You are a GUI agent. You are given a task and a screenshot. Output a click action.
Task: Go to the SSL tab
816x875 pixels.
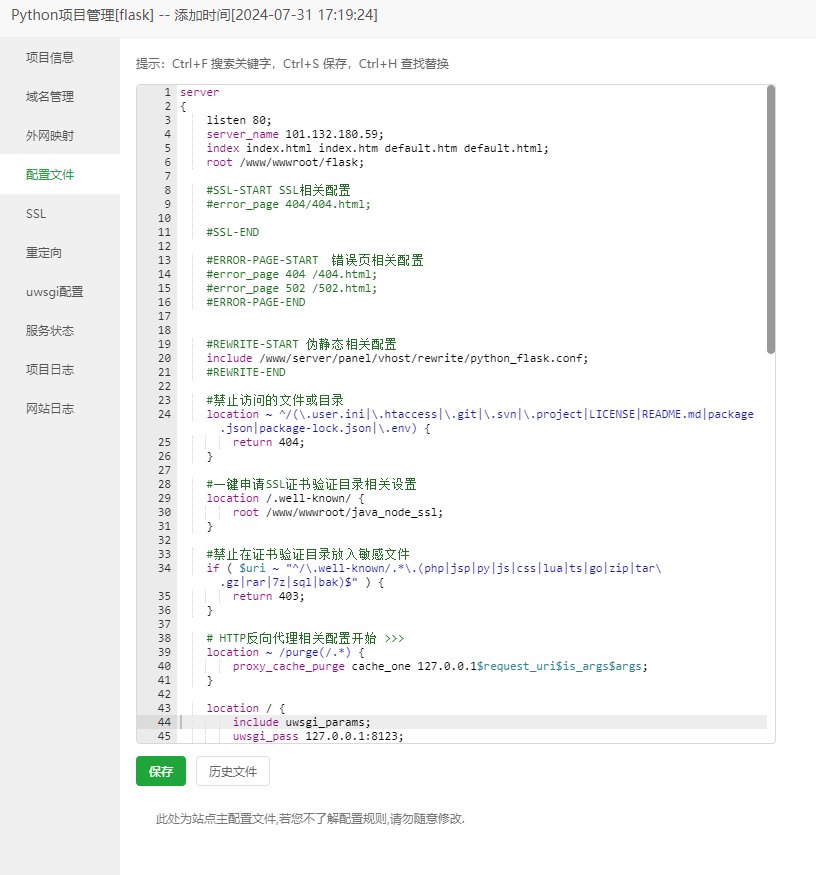(36, 214)
